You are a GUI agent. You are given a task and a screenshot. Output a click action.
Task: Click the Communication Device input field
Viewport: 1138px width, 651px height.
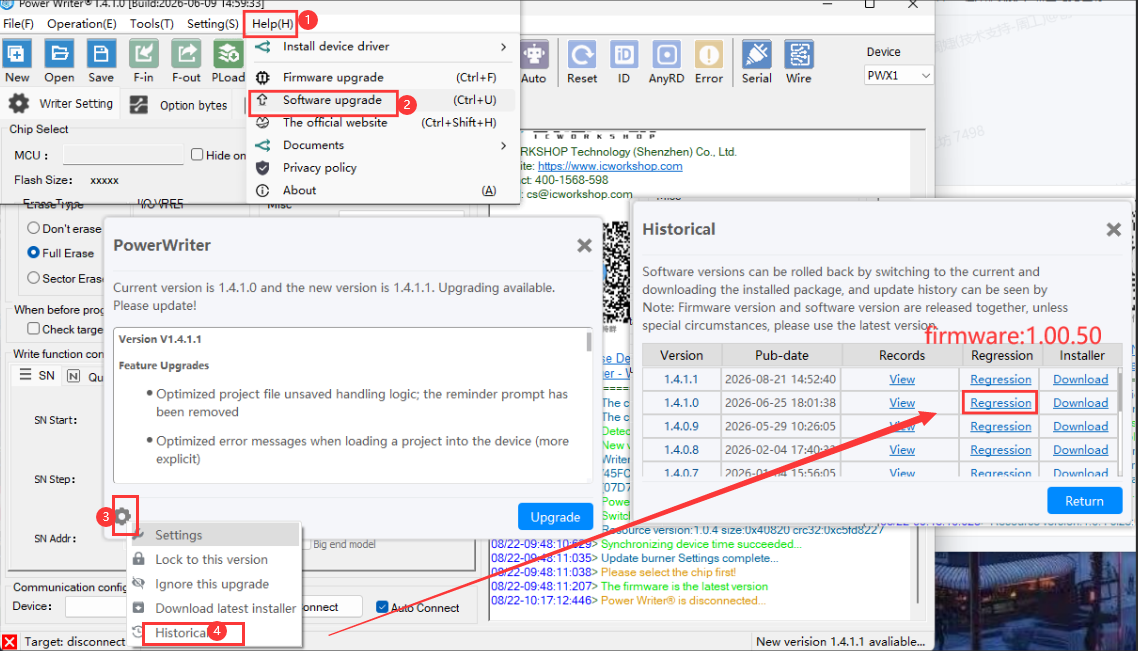[x=96, y=606]
